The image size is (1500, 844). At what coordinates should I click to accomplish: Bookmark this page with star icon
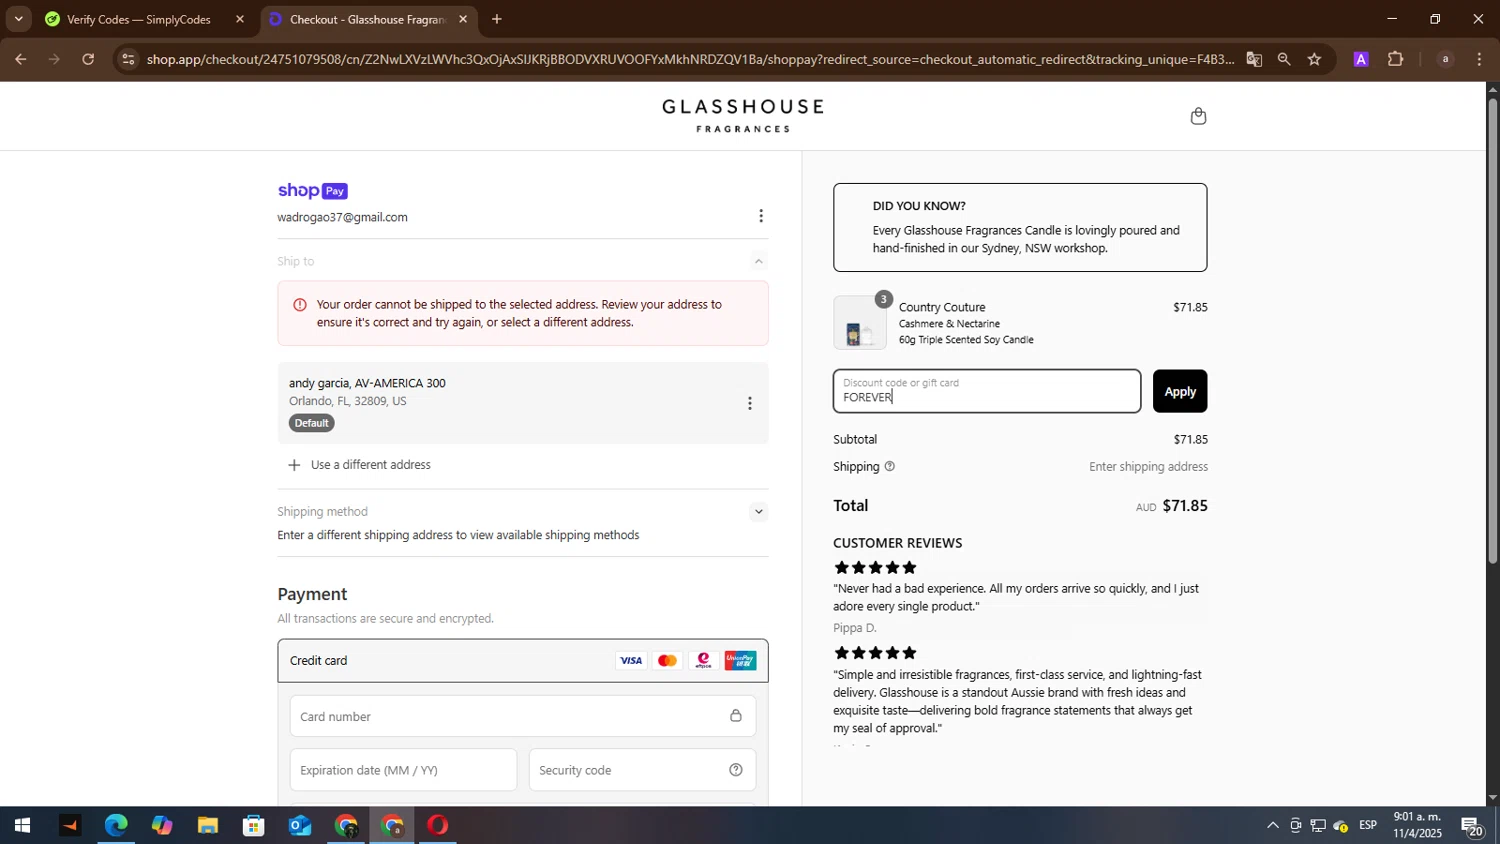pos(1314,60)
